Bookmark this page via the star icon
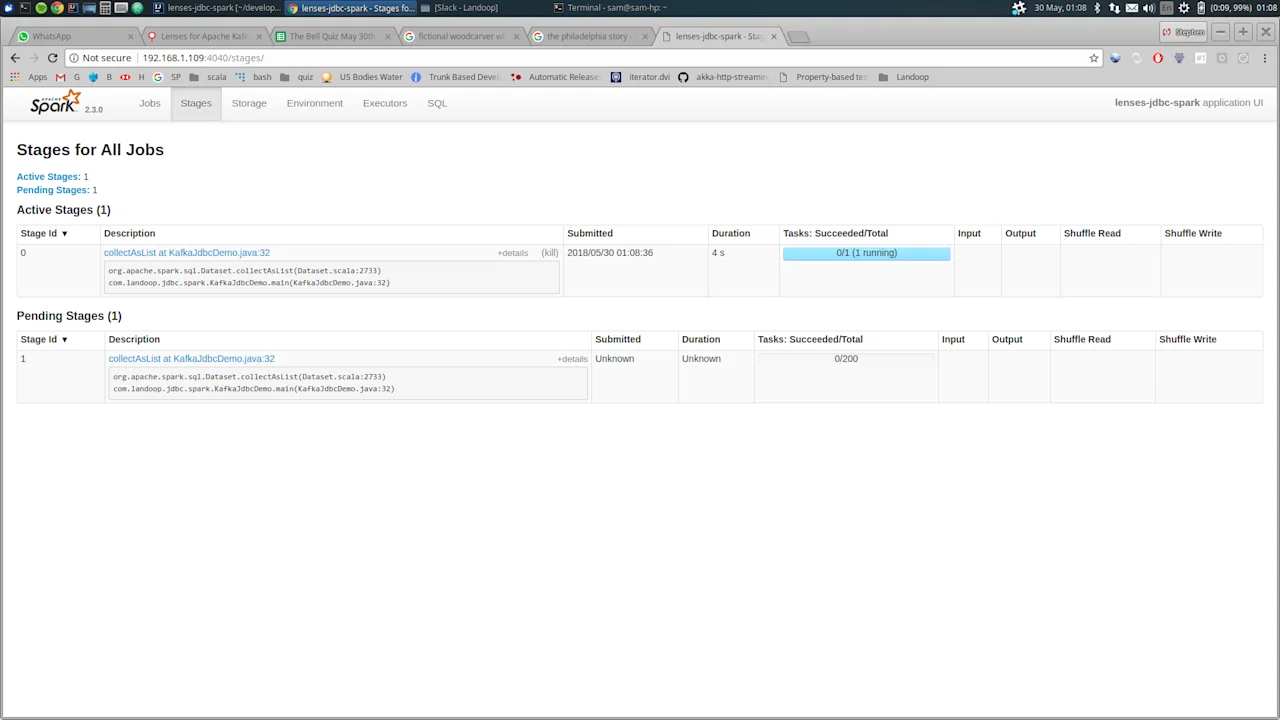 [x=1093, y=57]
